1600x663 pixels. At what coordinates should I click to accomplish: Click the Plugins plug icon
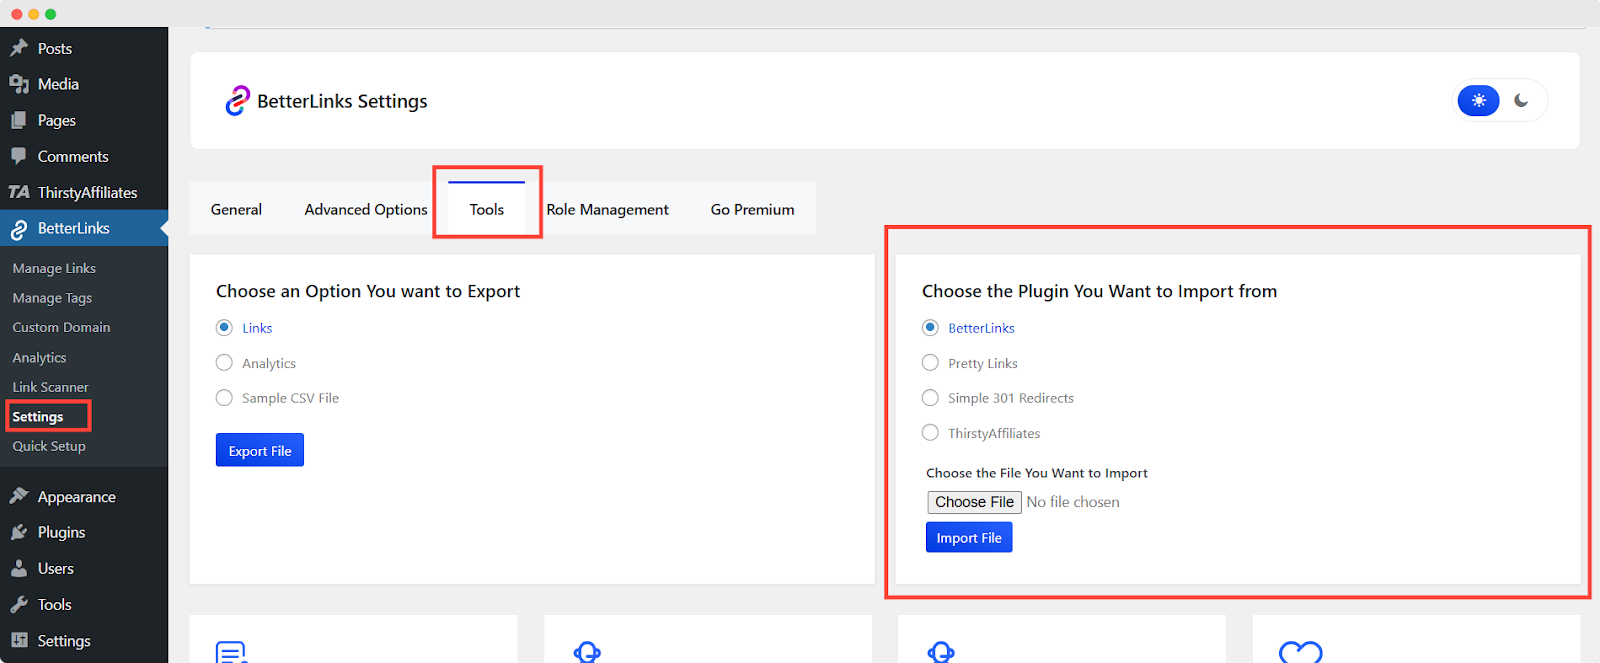[19, 533]
